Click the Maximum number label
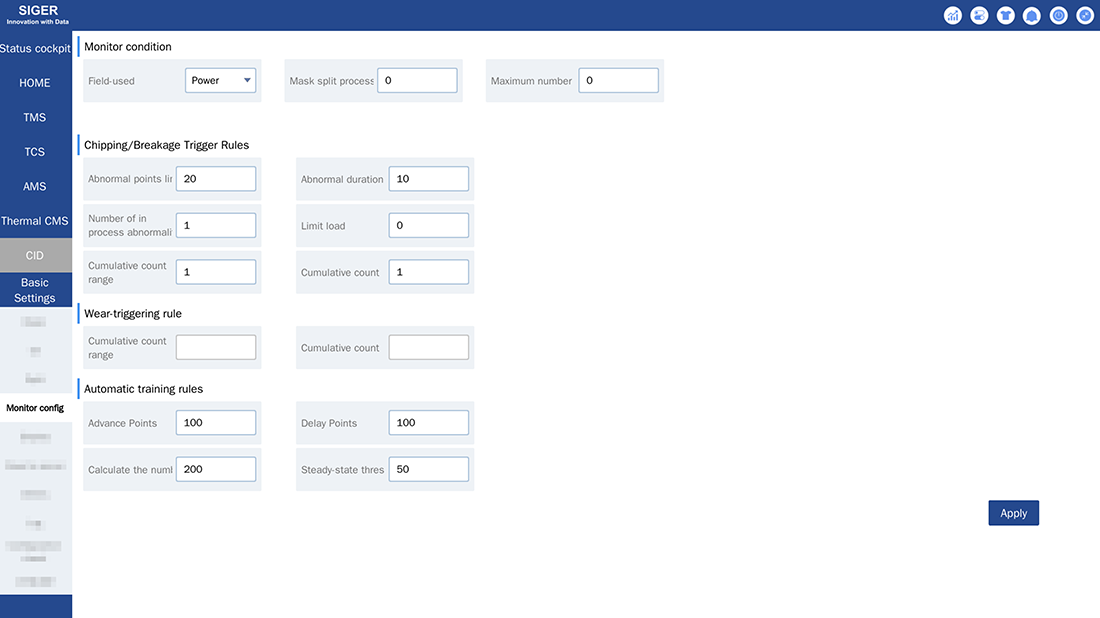Image resolution: width=1100 pixels, height=618 pixels. coord(531,81)
